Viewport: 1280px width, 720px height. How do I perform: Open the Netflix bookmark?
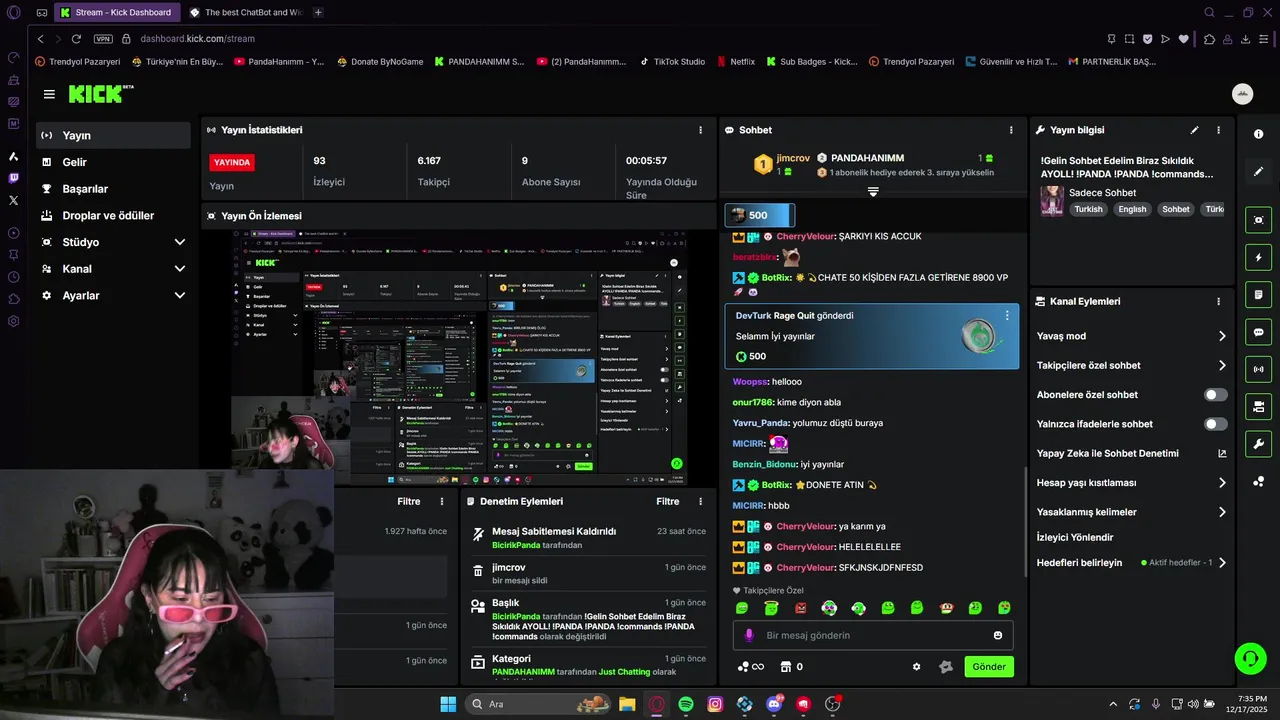pos(736,61)
